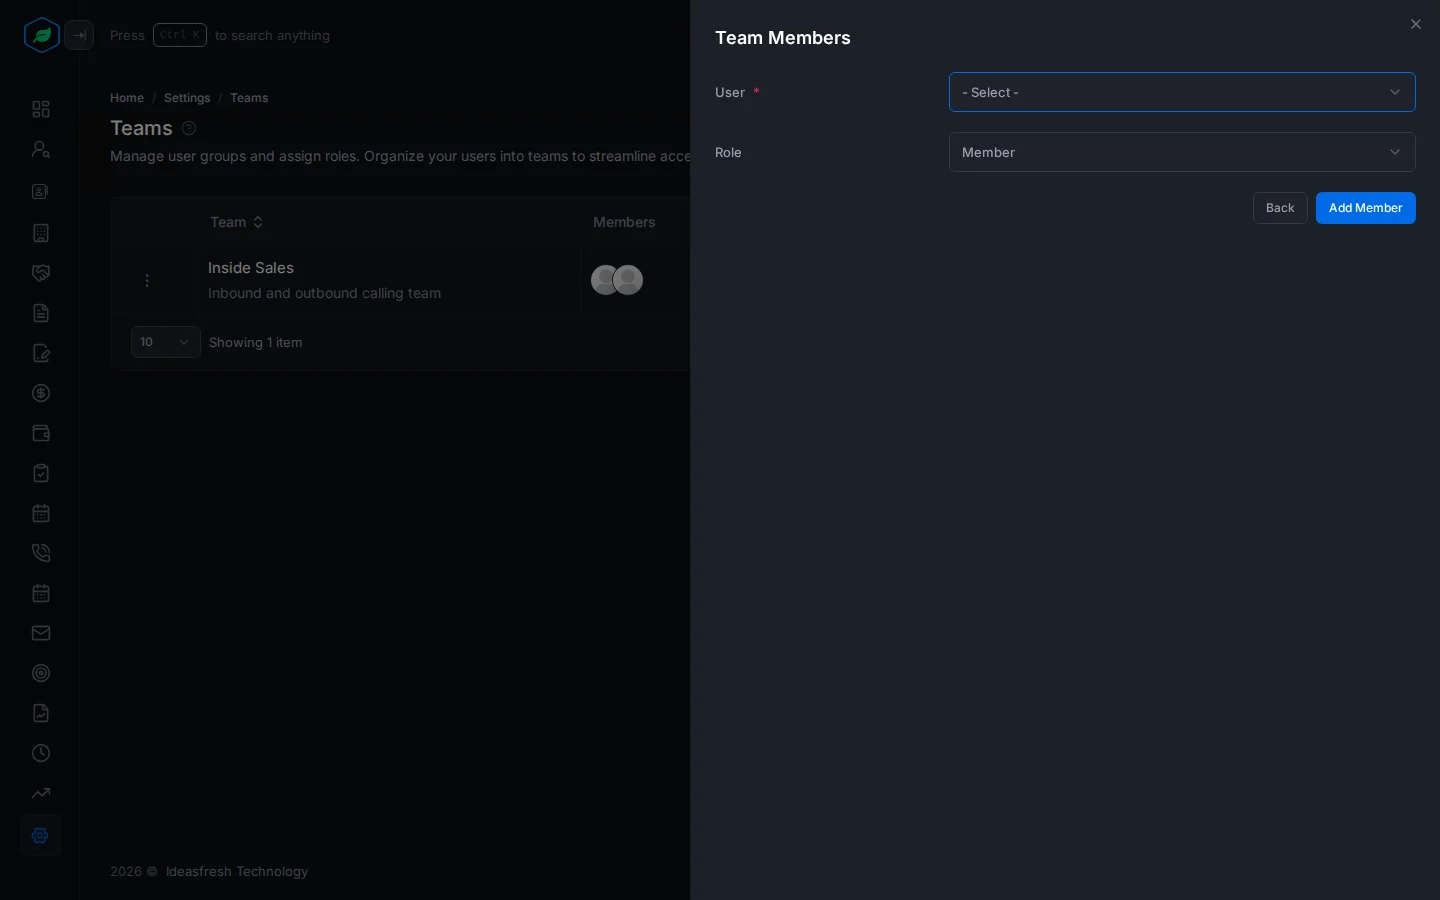Close the Team Members panel with X

(1416, 24)
